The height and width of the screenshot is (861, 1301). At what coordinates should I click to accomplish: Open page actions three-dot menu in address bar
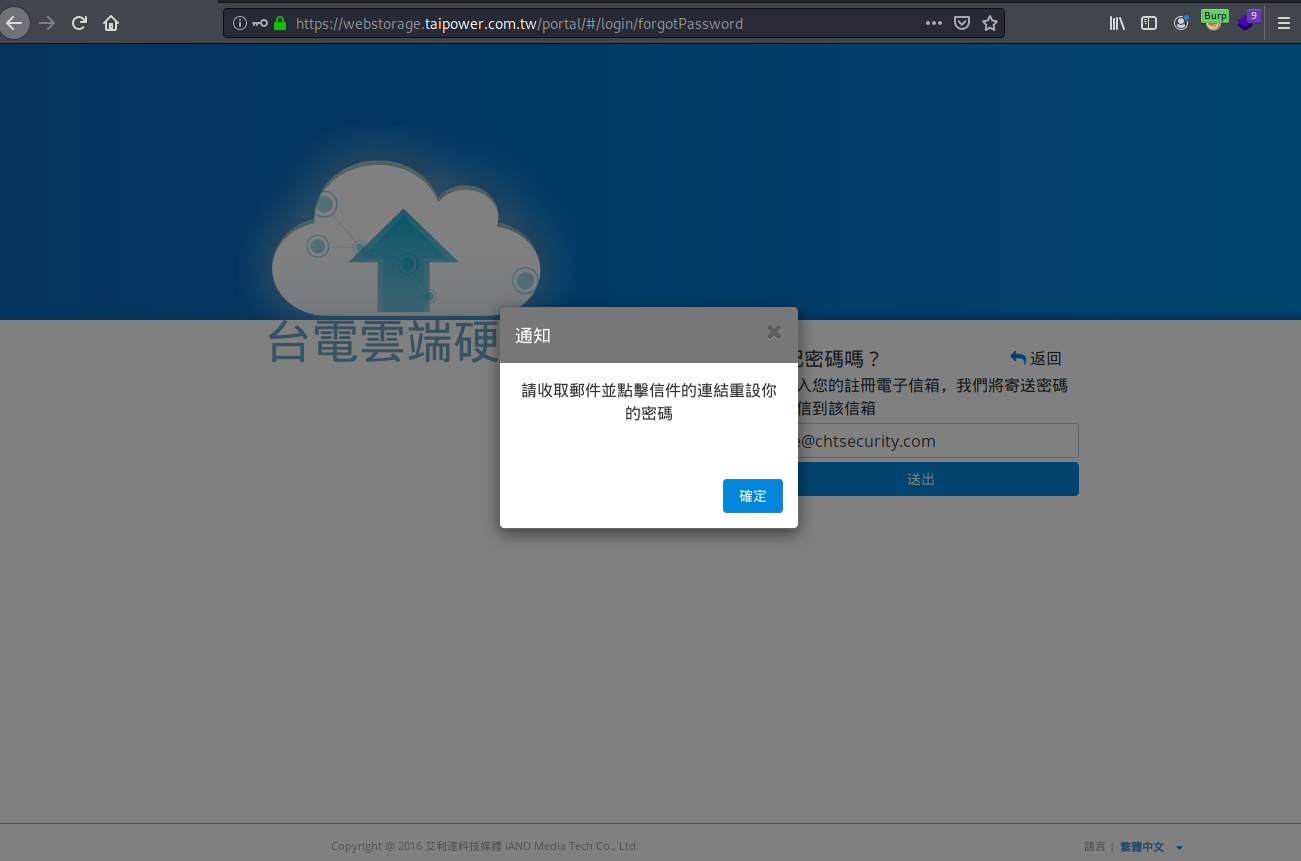click(934, 23)
